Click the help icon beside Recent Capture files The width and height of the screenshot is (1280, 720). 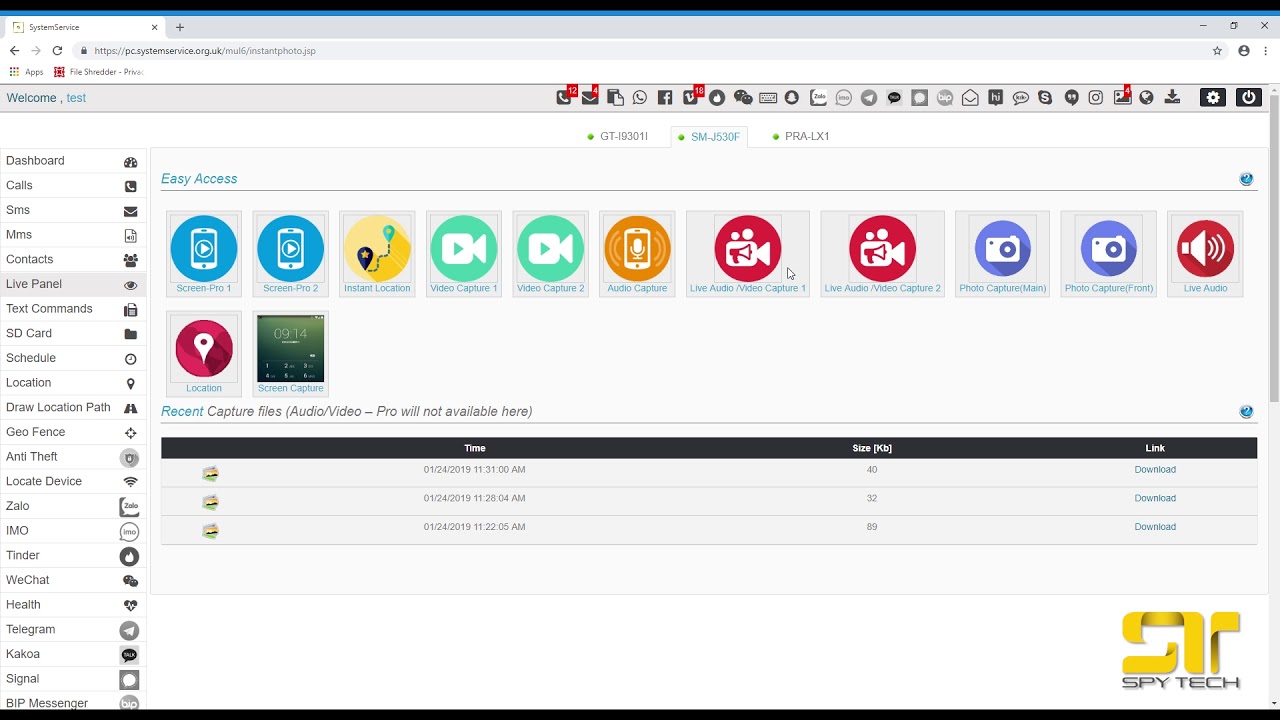pos(1246,411)
